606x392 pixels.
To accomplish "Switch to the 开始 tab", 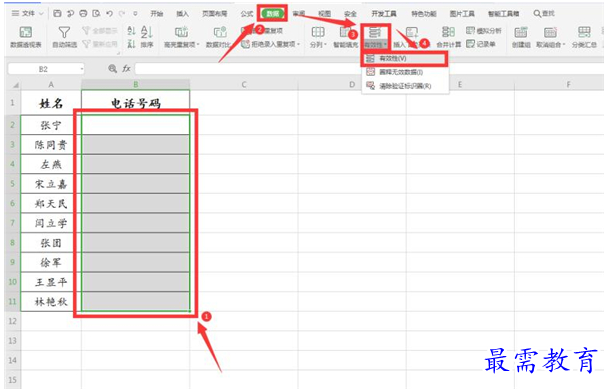I will coord(157,14).
